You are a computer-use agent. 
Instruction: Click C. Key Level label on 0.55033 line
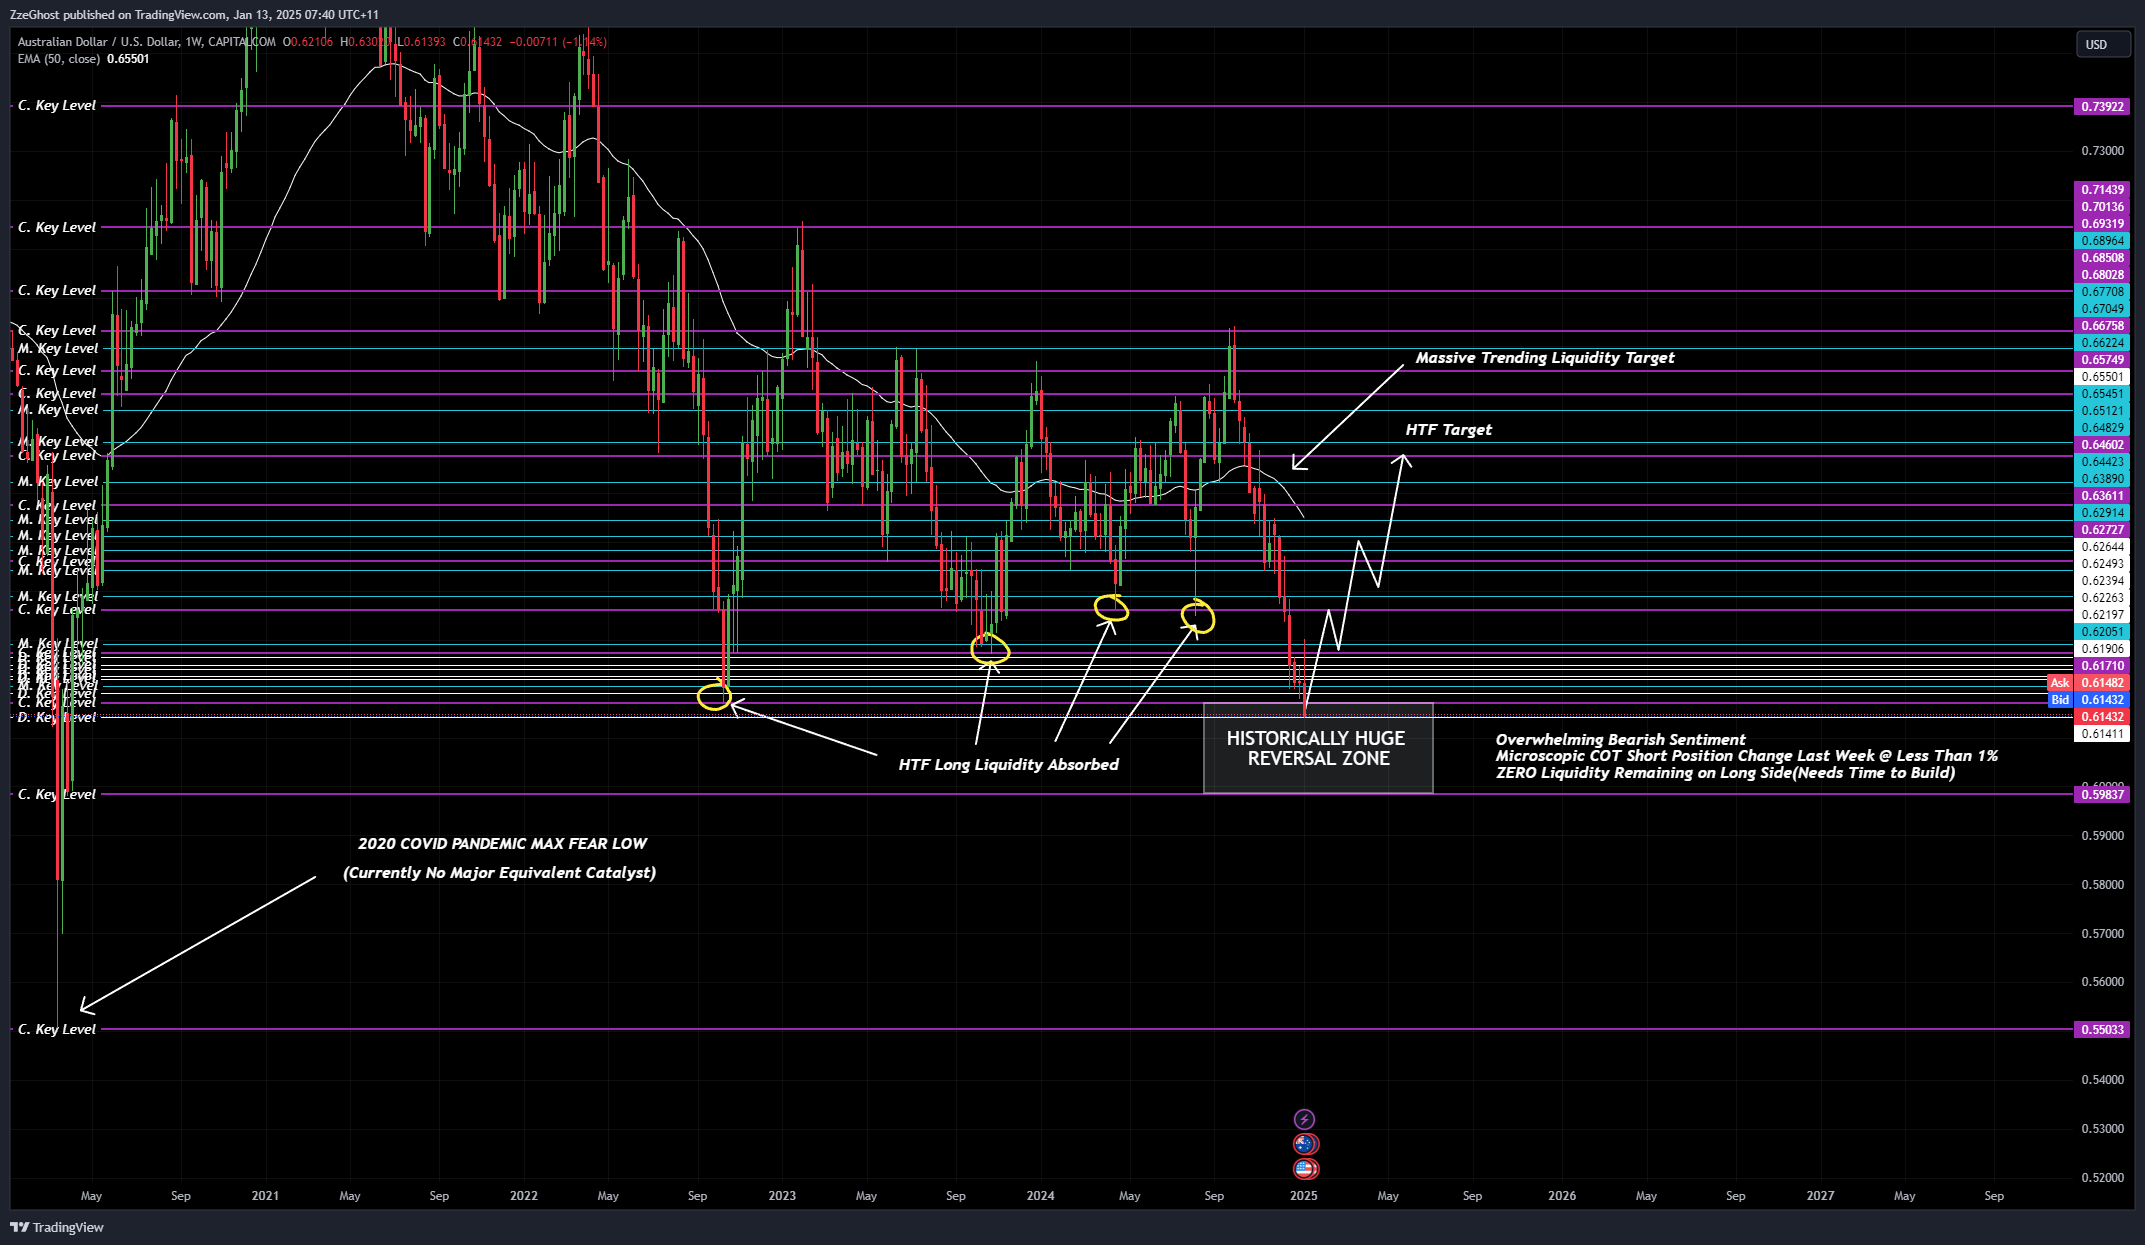point(57,1029)
